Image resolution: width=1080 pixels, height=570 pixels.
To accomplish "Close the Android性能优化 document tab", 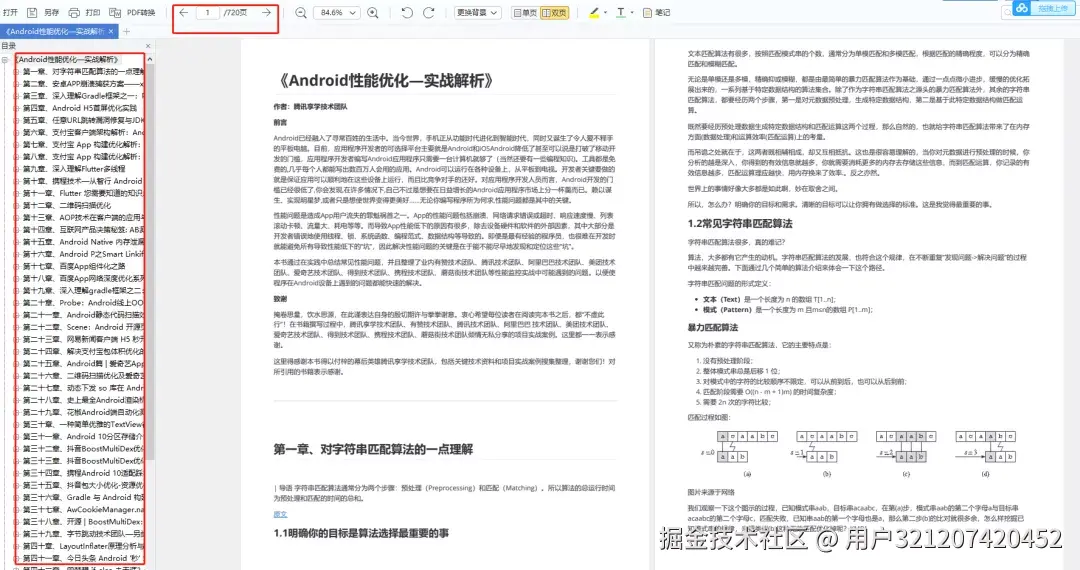I will 112,31.
